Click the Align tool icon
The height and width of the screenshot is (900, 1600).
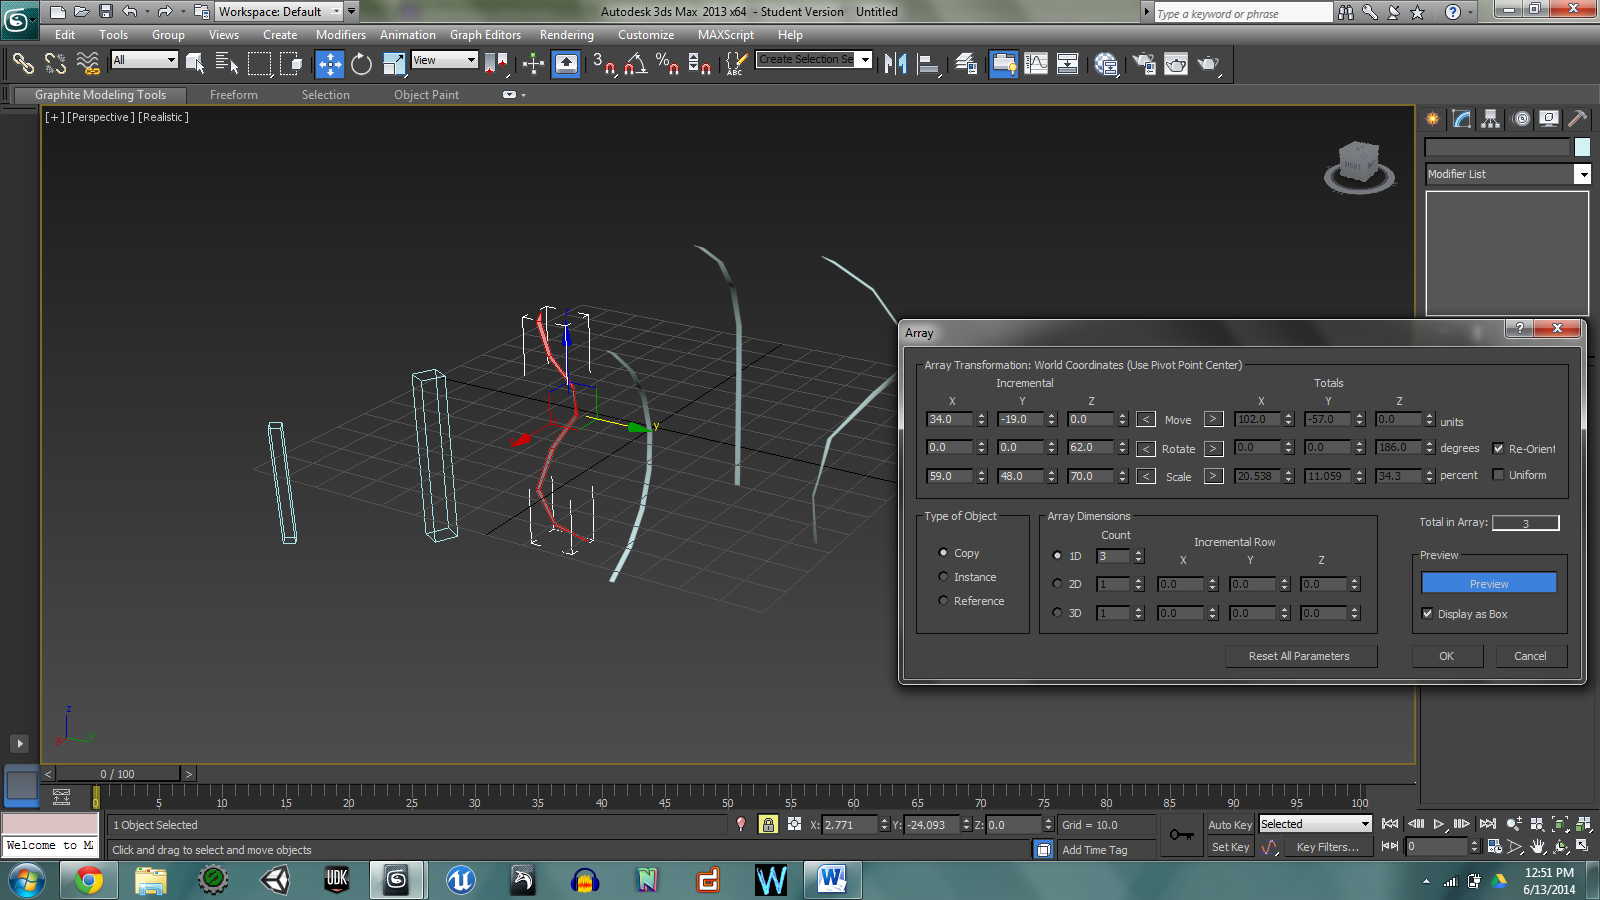pos(928,64)
